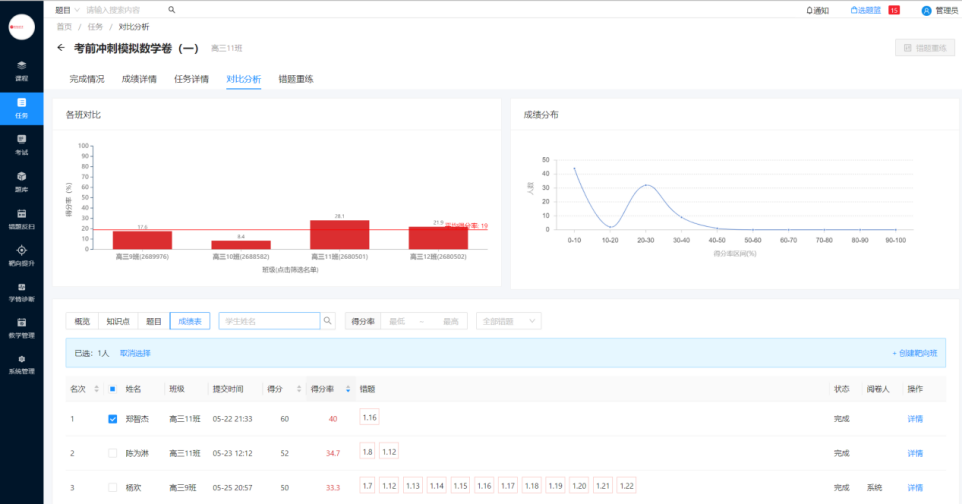
Task: Sort by 得分 column arrows
Action: point(299,389)
